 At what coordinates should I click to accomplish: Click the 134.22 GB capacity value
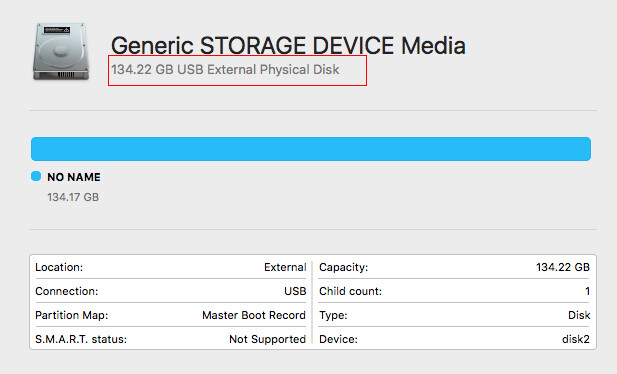[x=563, y=267]
